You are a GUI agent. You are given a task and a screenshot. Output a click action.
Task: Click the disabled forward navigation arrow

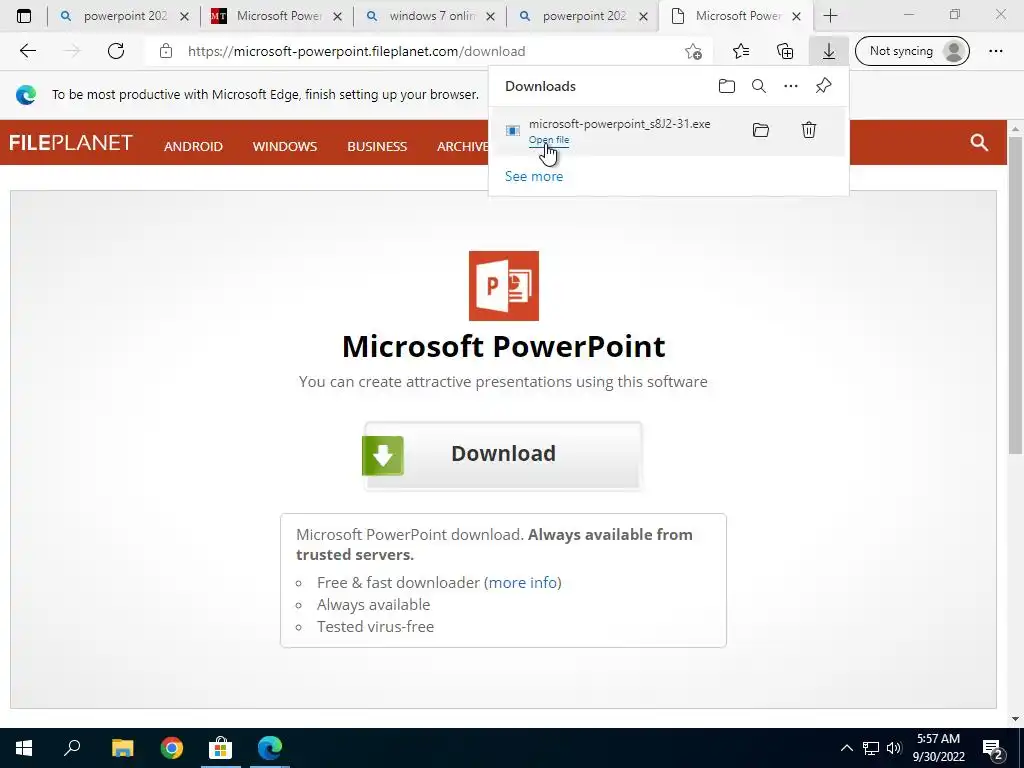pos(72,51)
